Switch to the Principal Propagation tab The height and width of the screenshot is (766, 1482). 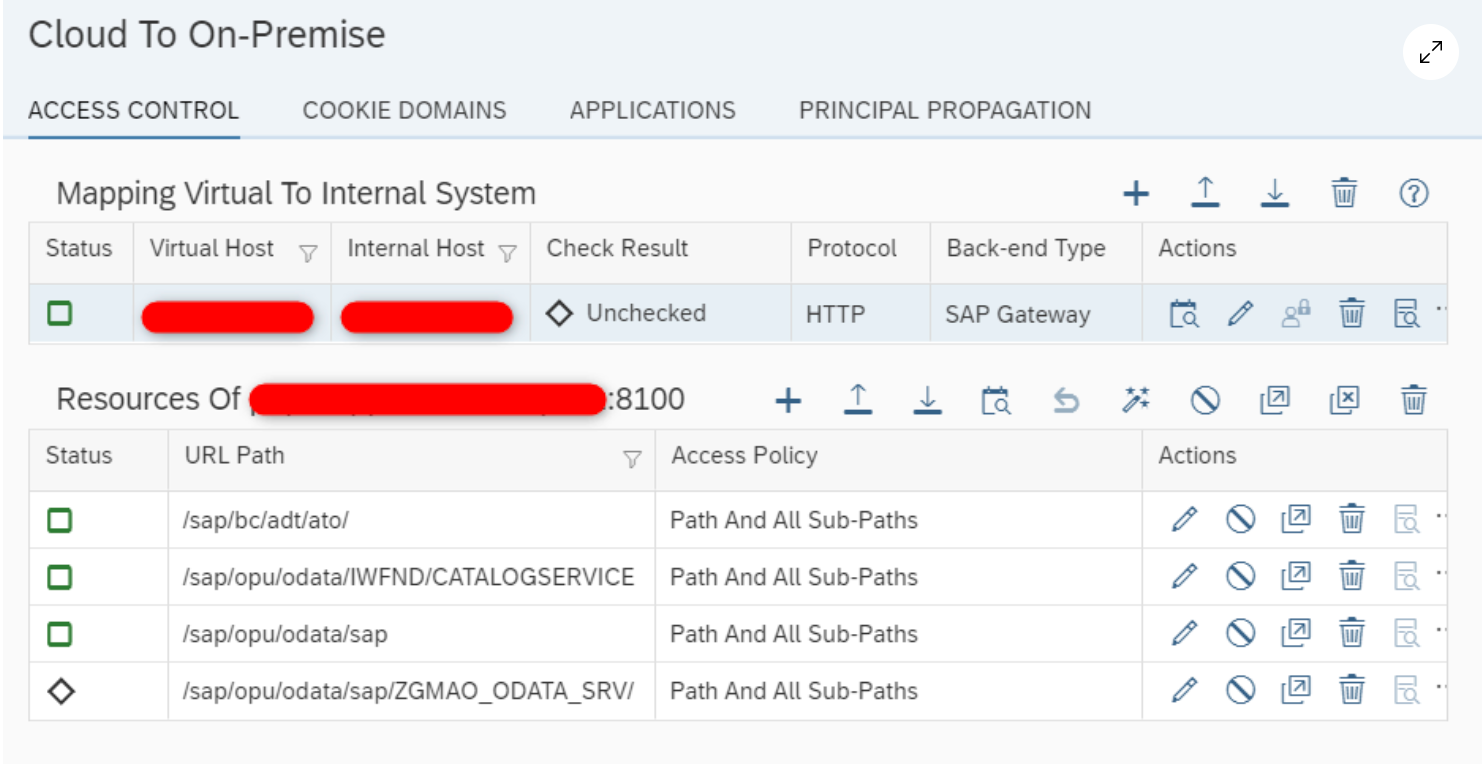[x=944, y=110]
